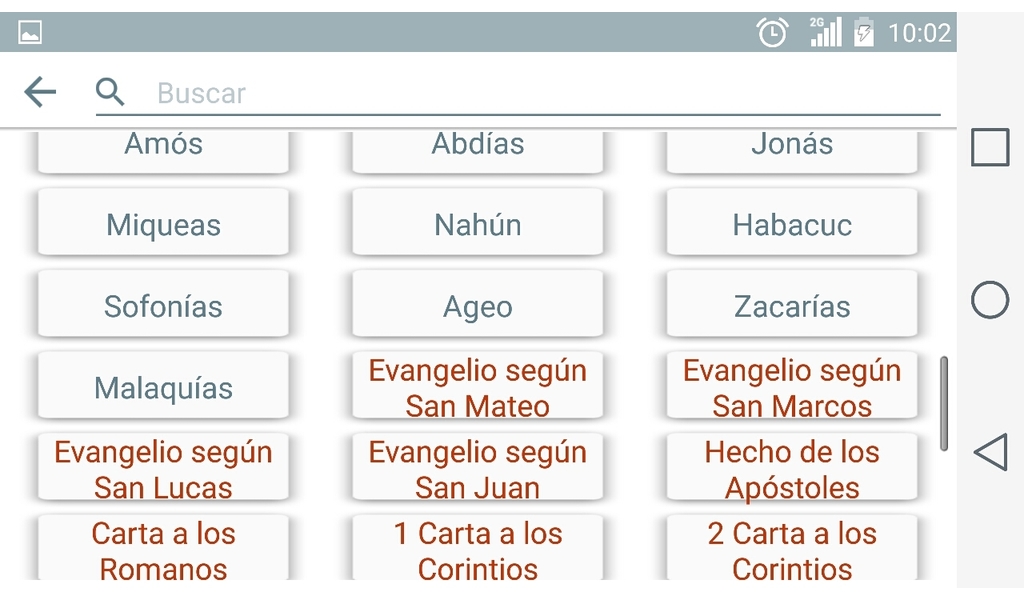The image size is (1024, 600).
Task: Open the book Ageo
Action: 478,306
